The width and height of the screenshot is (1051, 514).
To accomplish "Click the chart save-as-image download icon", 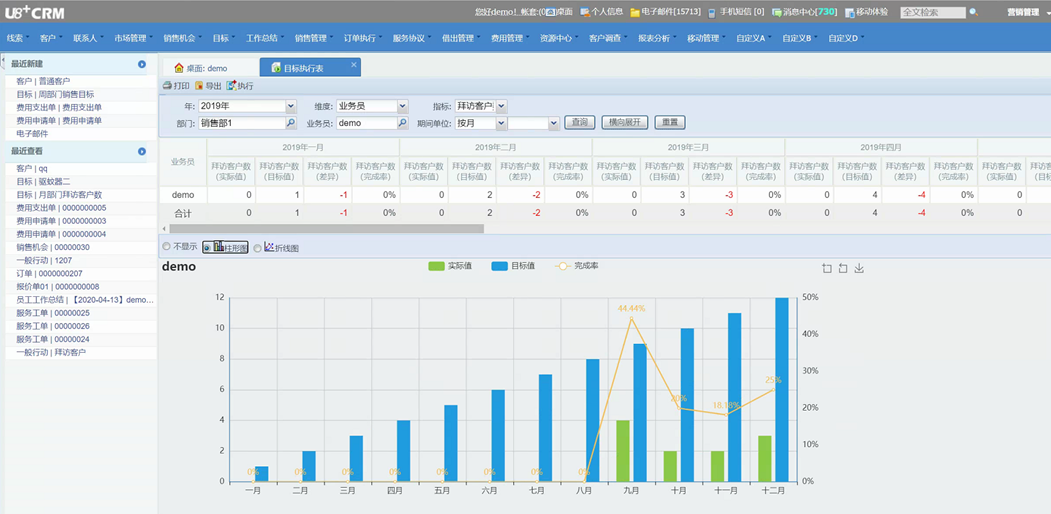I will [859, 268].
